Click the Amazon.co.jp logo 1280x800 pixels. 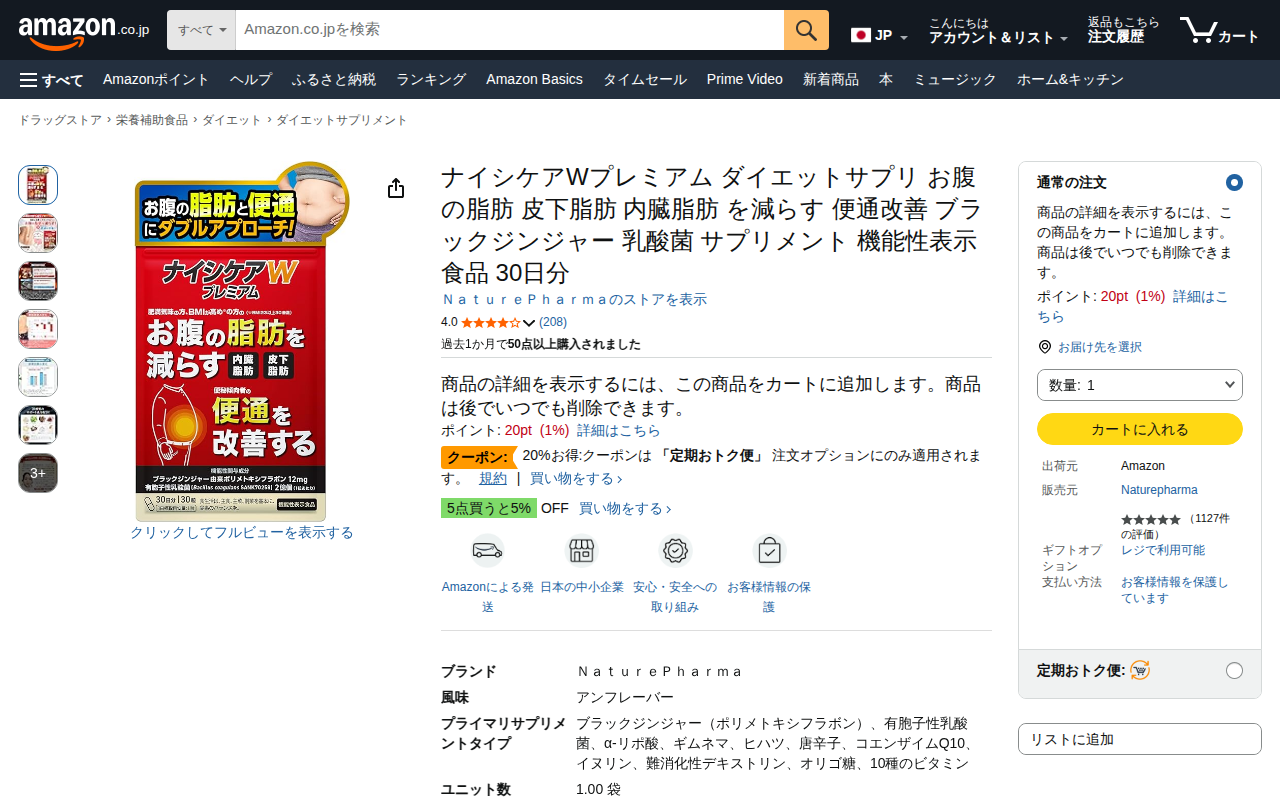coord(84,31)
